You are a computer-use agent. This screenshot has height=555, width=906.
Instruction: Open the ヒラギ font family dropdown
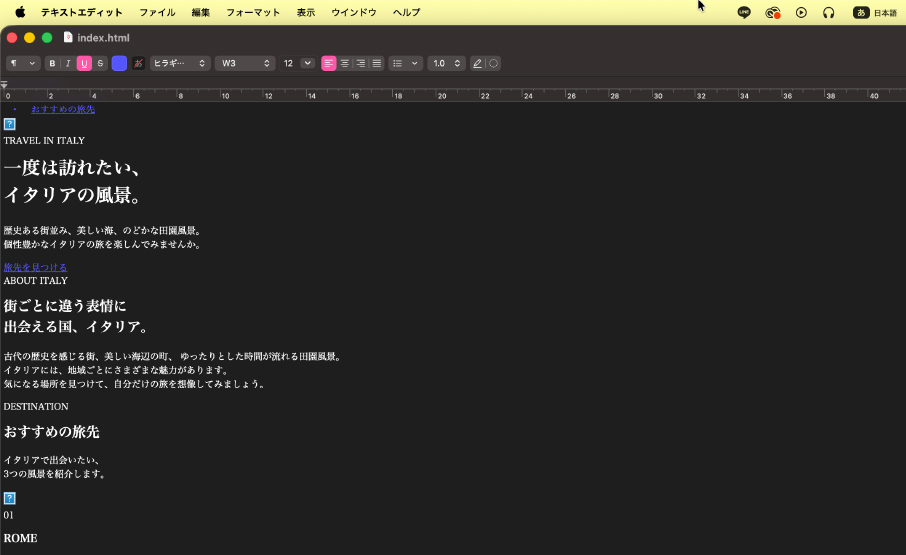pyautogui.click(x=180, y=64)
